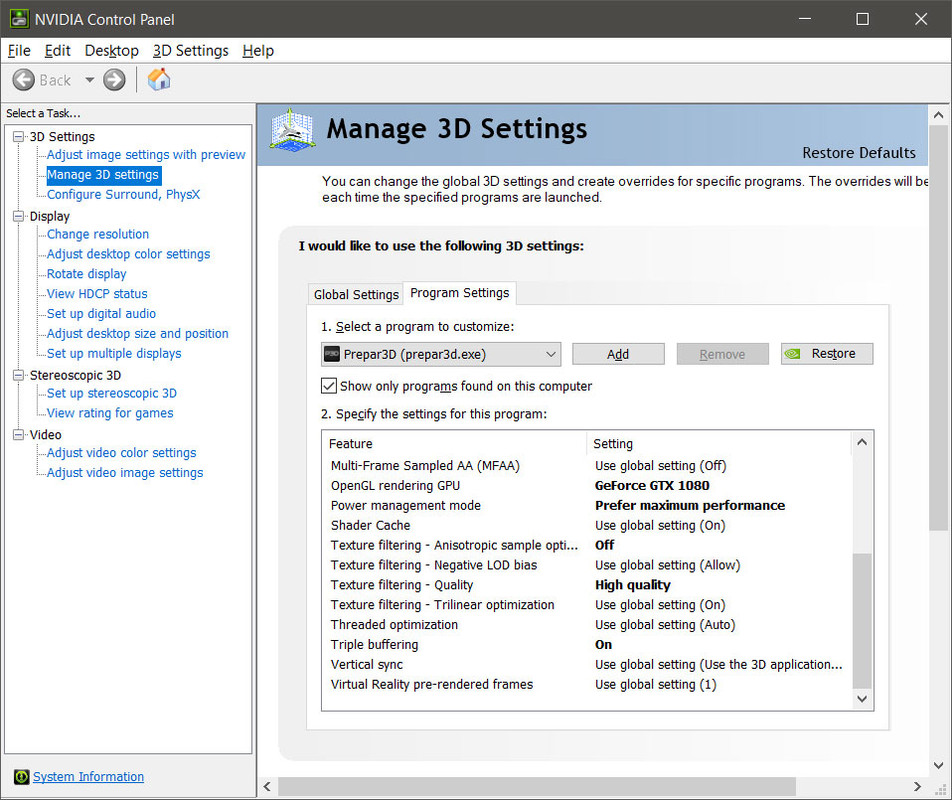Open the Prepar3D program dropdown
The image size is (952, 800).
coord(441,354)
